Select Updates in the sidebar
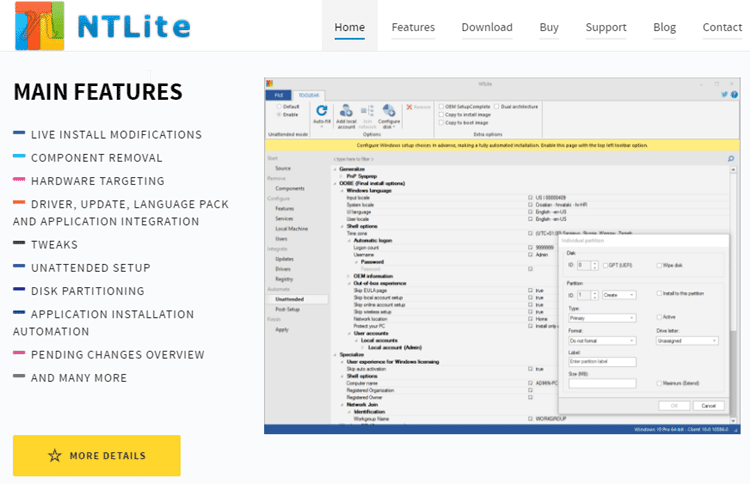 [x=284, y=259]
